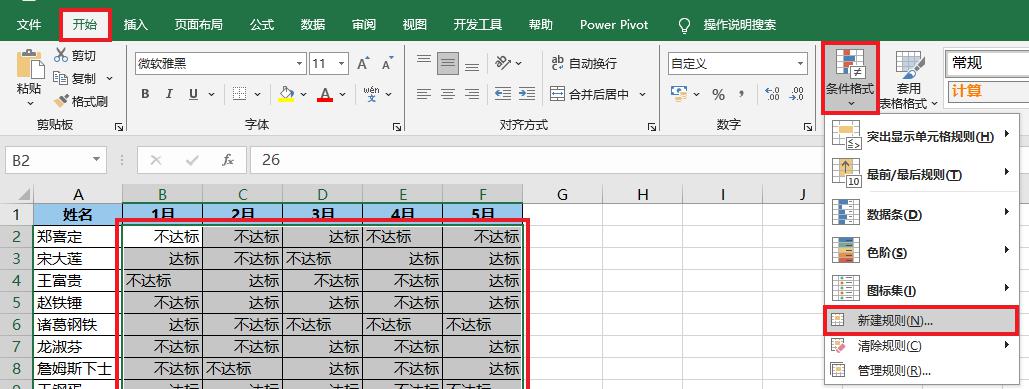Align text to the left

(424, 94)
